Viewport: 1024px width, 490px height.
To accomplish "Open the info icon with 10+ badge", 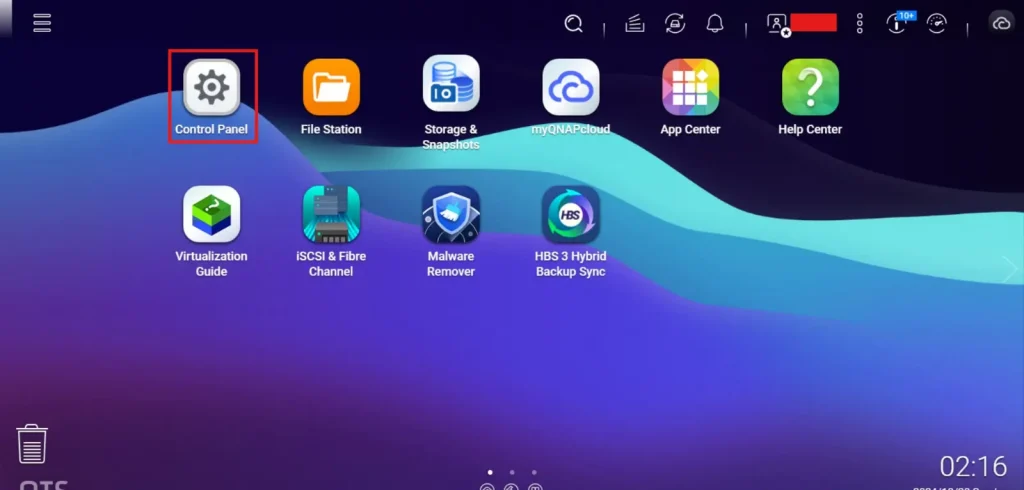I will coord(900,23).
